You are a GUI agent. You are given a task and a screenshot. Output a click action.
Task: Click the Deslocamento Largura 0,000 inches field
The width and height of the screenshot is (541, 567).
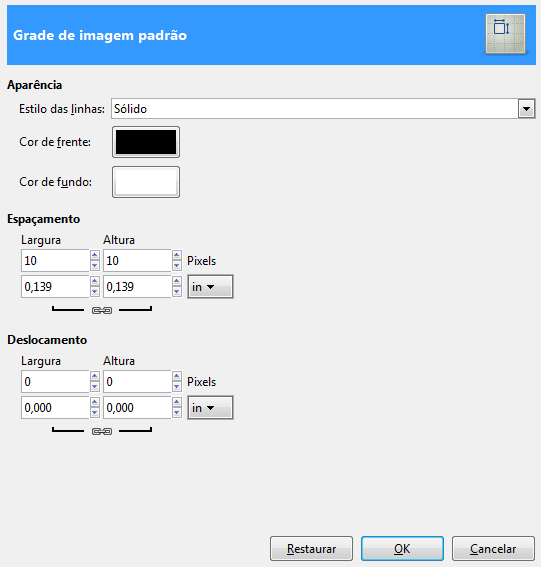[55, 408]
